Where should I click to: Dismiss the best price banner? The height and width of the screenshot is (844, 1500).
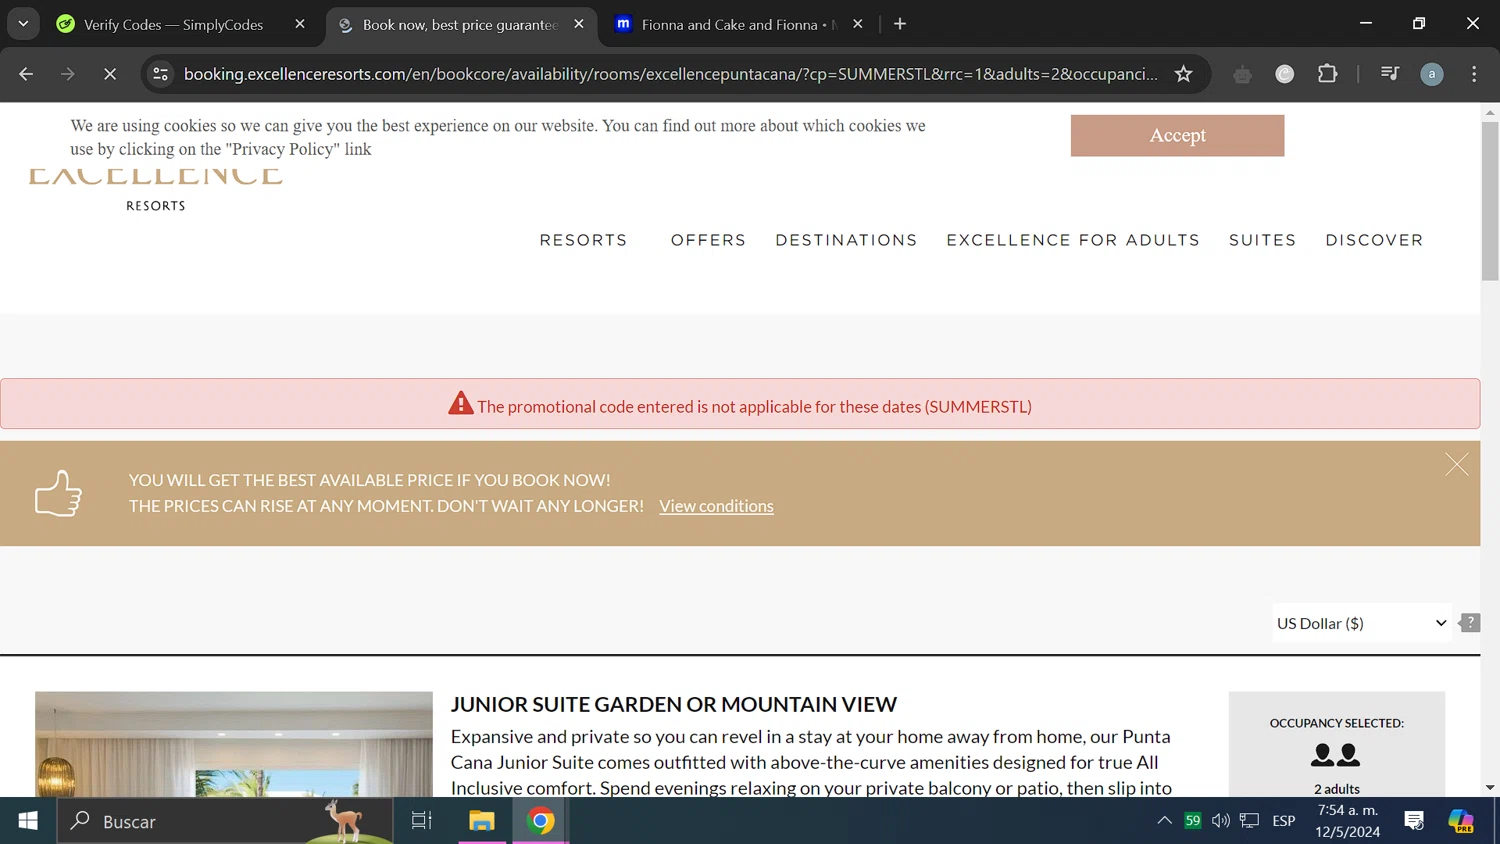click(x=1456, y=465)
